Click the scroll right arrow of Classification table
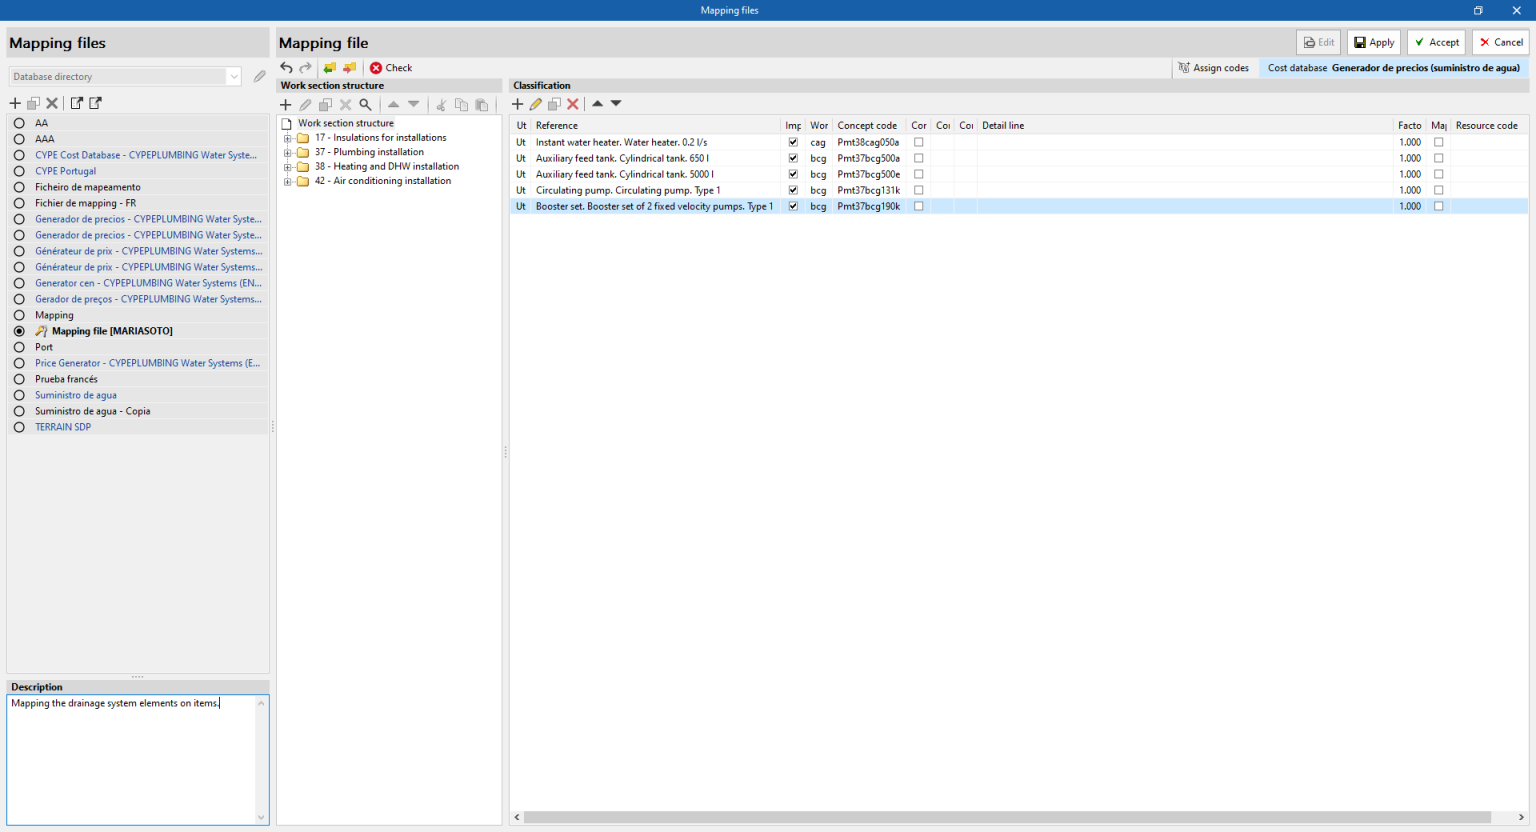This screenshot has width=1536, height=832. 1521,817
